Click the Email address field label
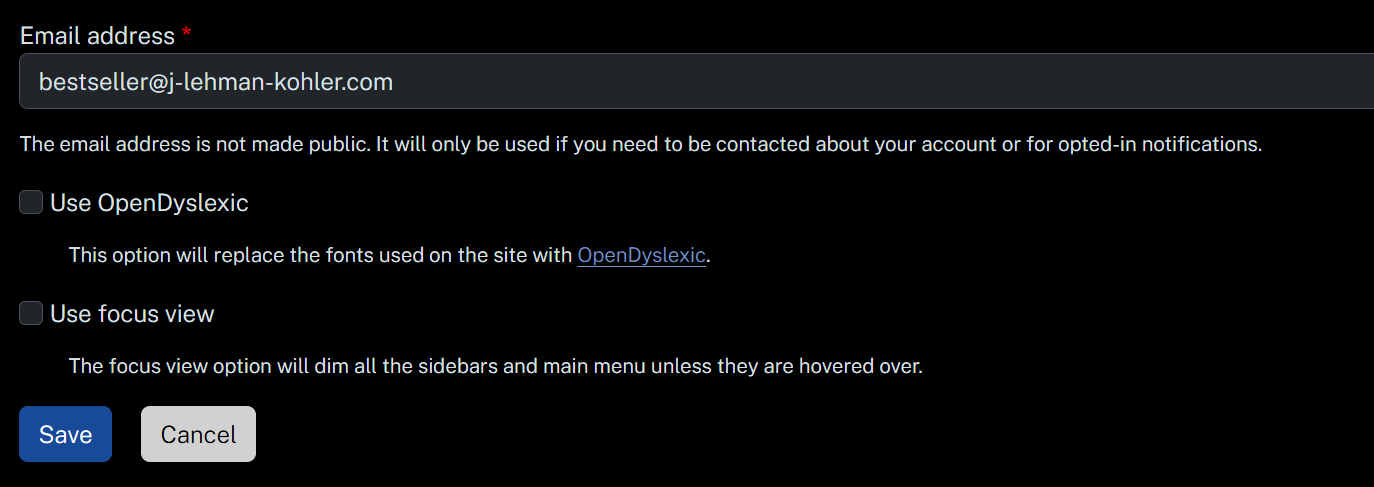 point(97,36)
